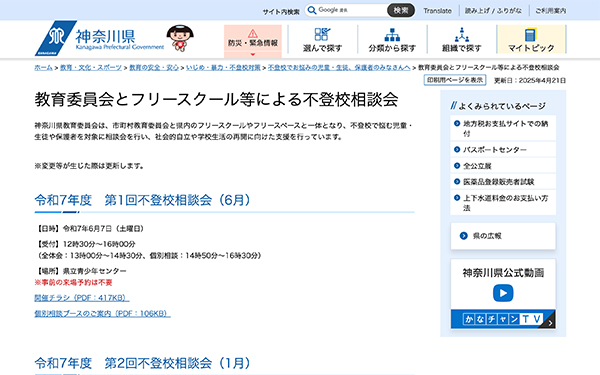Screen dimensions: 600x375
Task: Open the 個別相談ブースのご案内 PDF link
Action: [x=102, y=313]
